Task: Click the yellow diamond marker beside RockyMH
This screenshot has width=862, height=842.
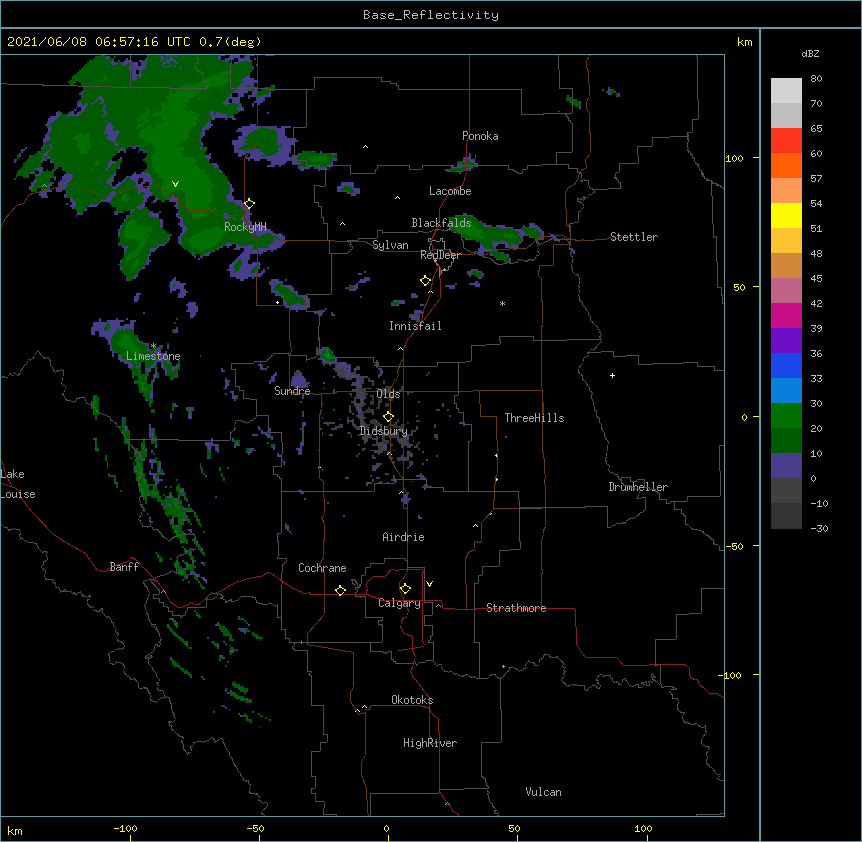Action: coord(249,204)
